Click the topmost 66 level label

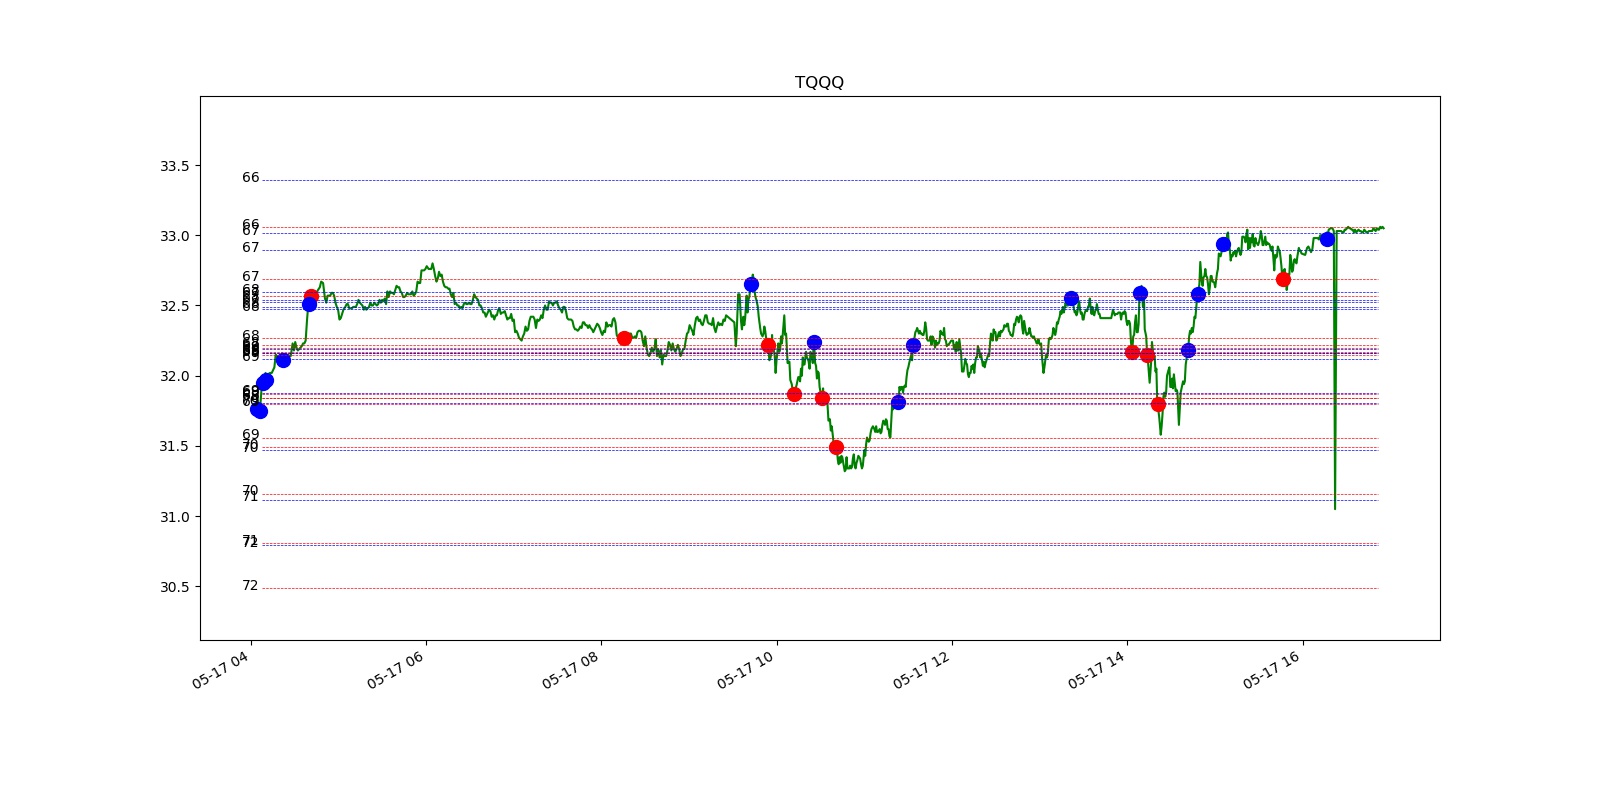pos(250,178)
